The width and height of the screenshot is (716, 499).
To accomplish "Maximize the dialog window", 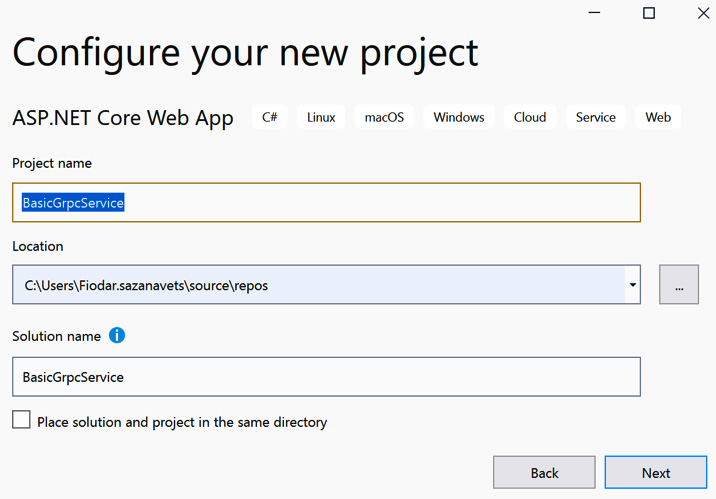I will point(649,13).
